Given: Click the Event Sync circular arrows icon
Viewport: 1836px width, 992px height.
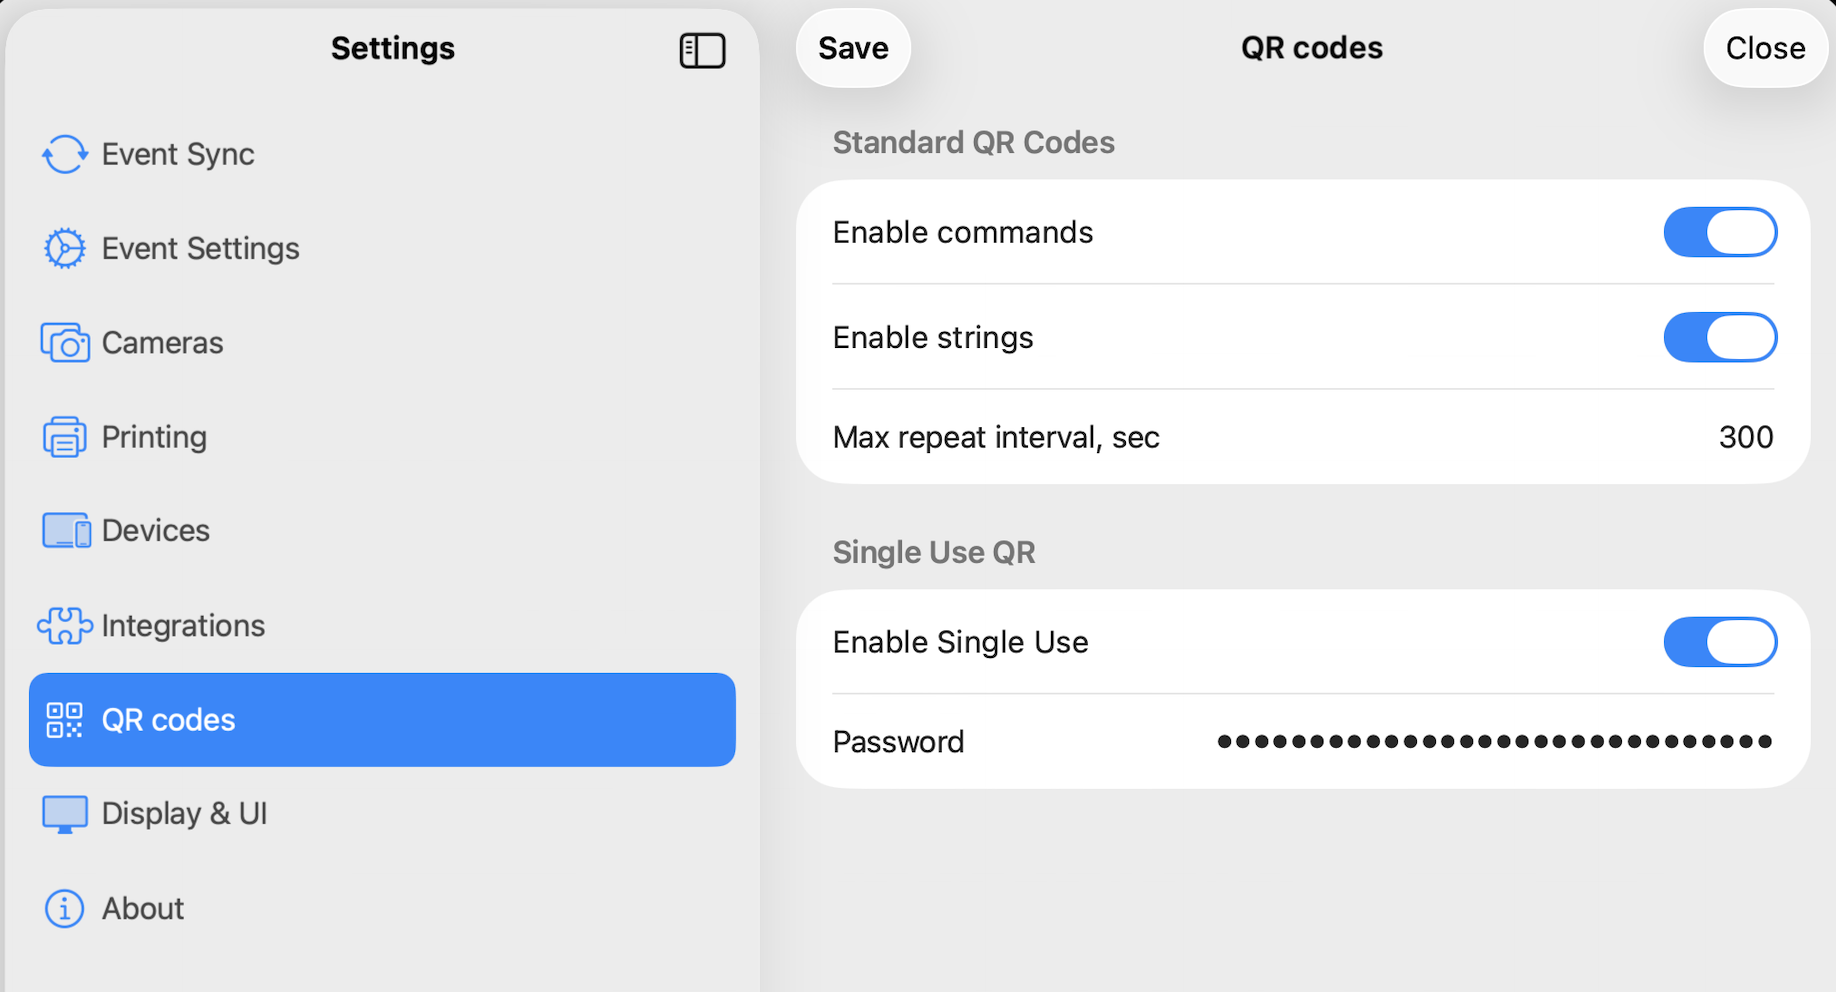Looking at the screenshot, I should click(65, 154).
